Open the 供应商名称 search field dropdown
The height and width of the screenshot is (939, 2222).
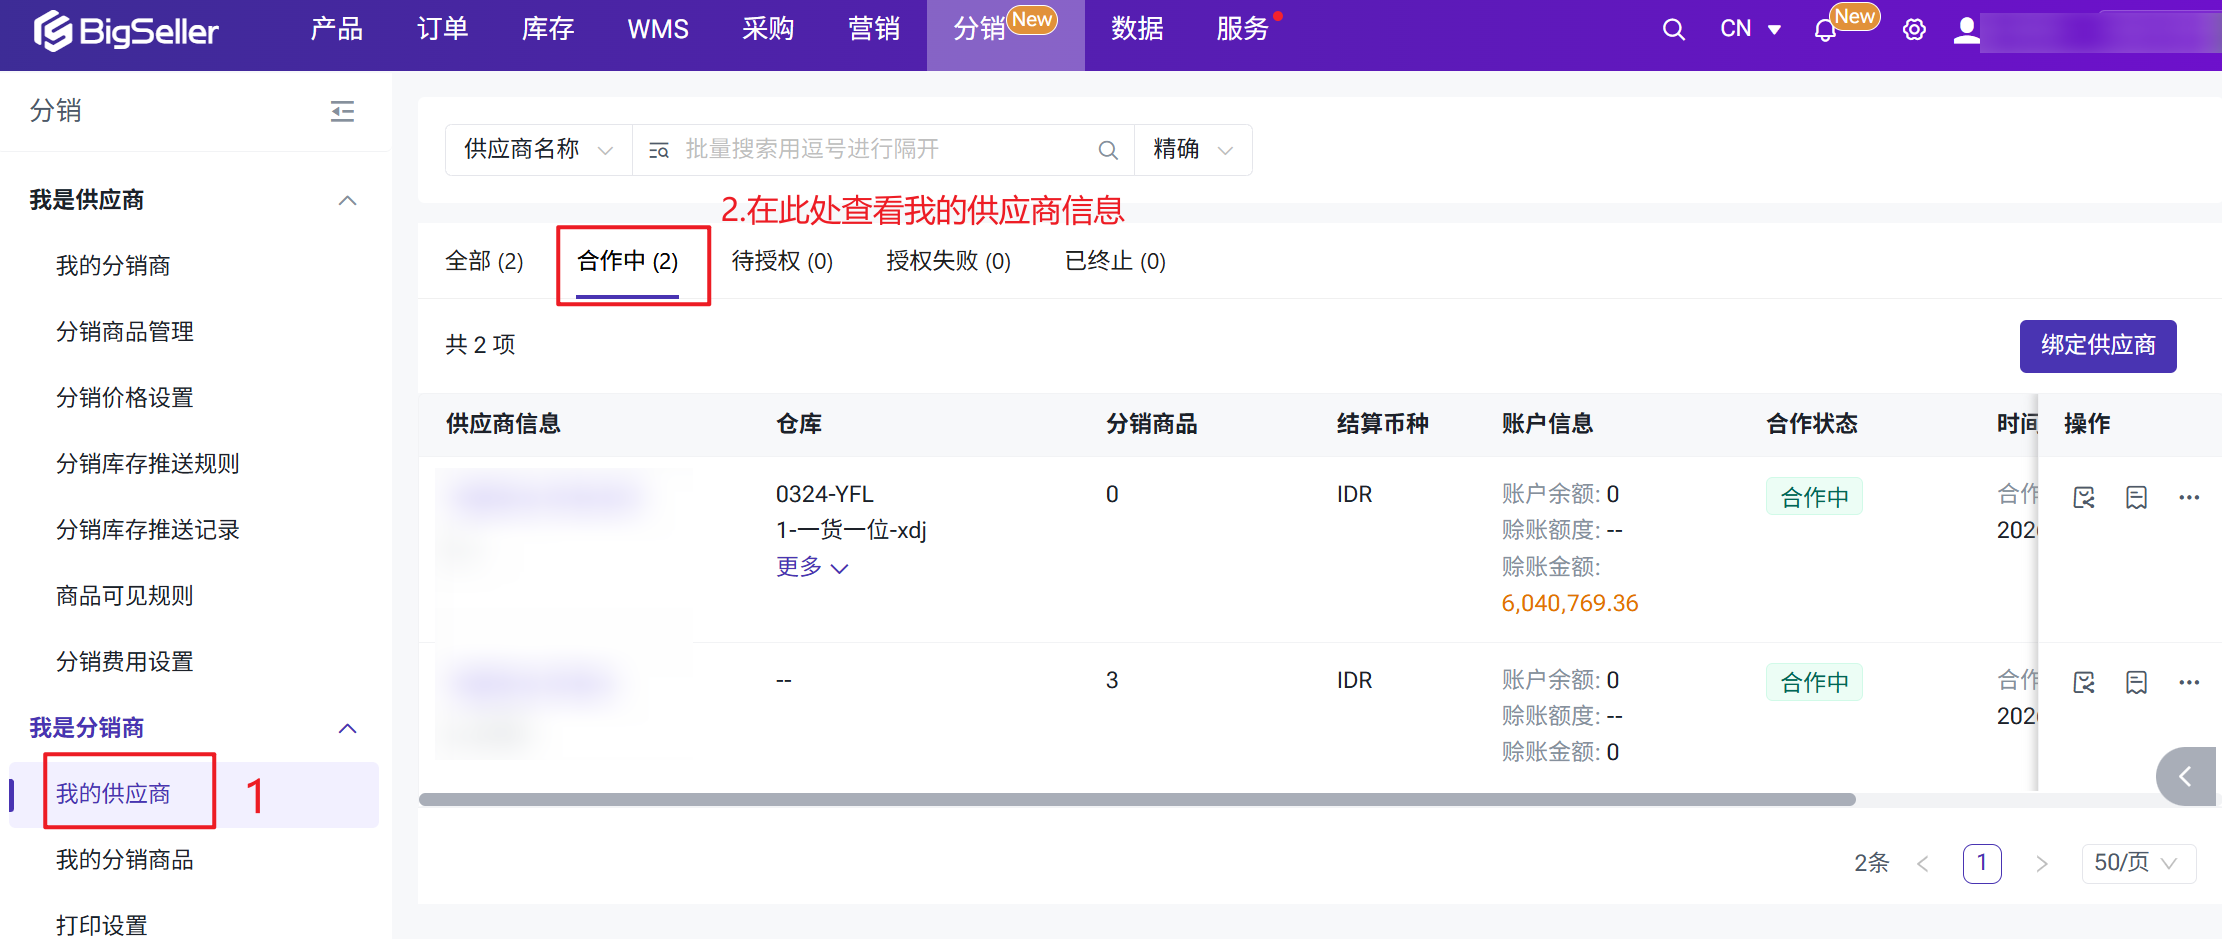point(538,150)
